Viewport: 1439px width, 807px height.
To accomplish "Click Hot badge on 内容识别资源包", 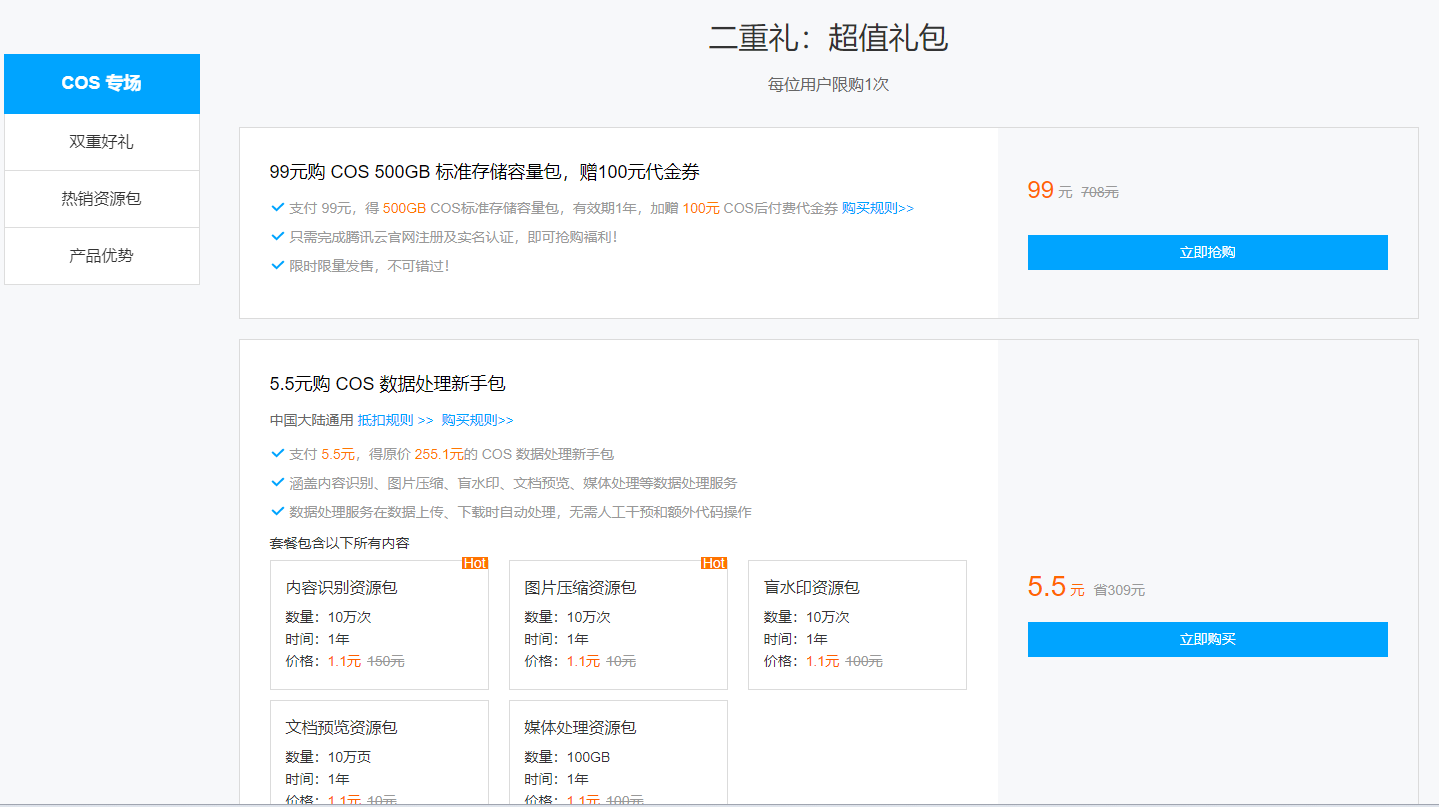I will (x=475, y=563).
